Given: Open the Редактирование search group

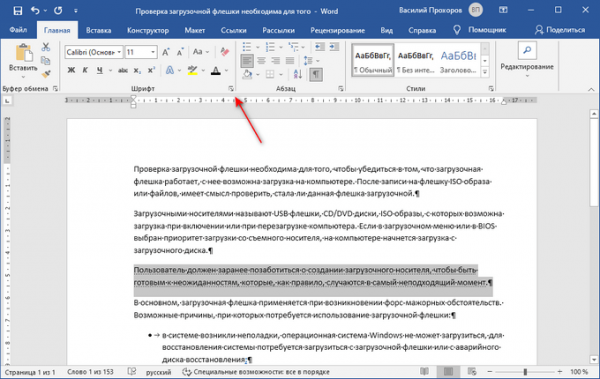Looking at the screenshot, I should pyautogui.click(x=527, y=59).
